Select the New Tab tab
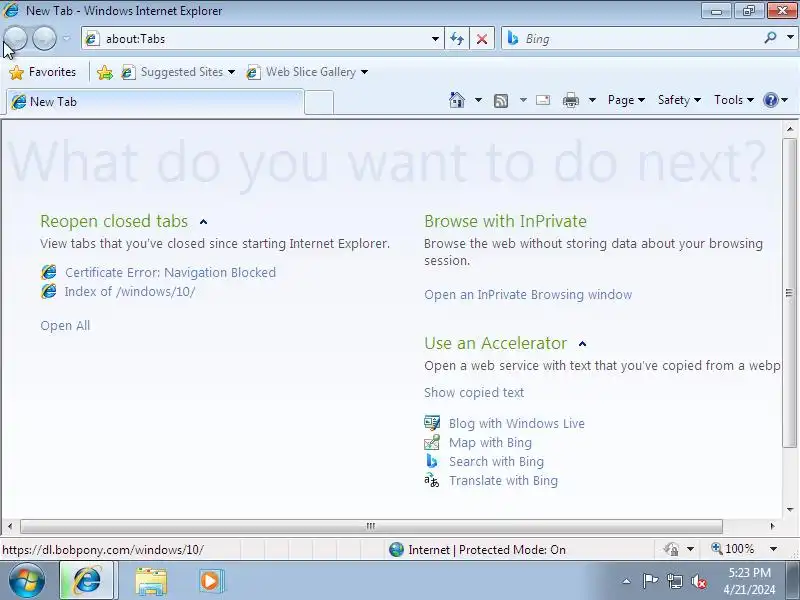Screen dimensions: 800x600 156,102
